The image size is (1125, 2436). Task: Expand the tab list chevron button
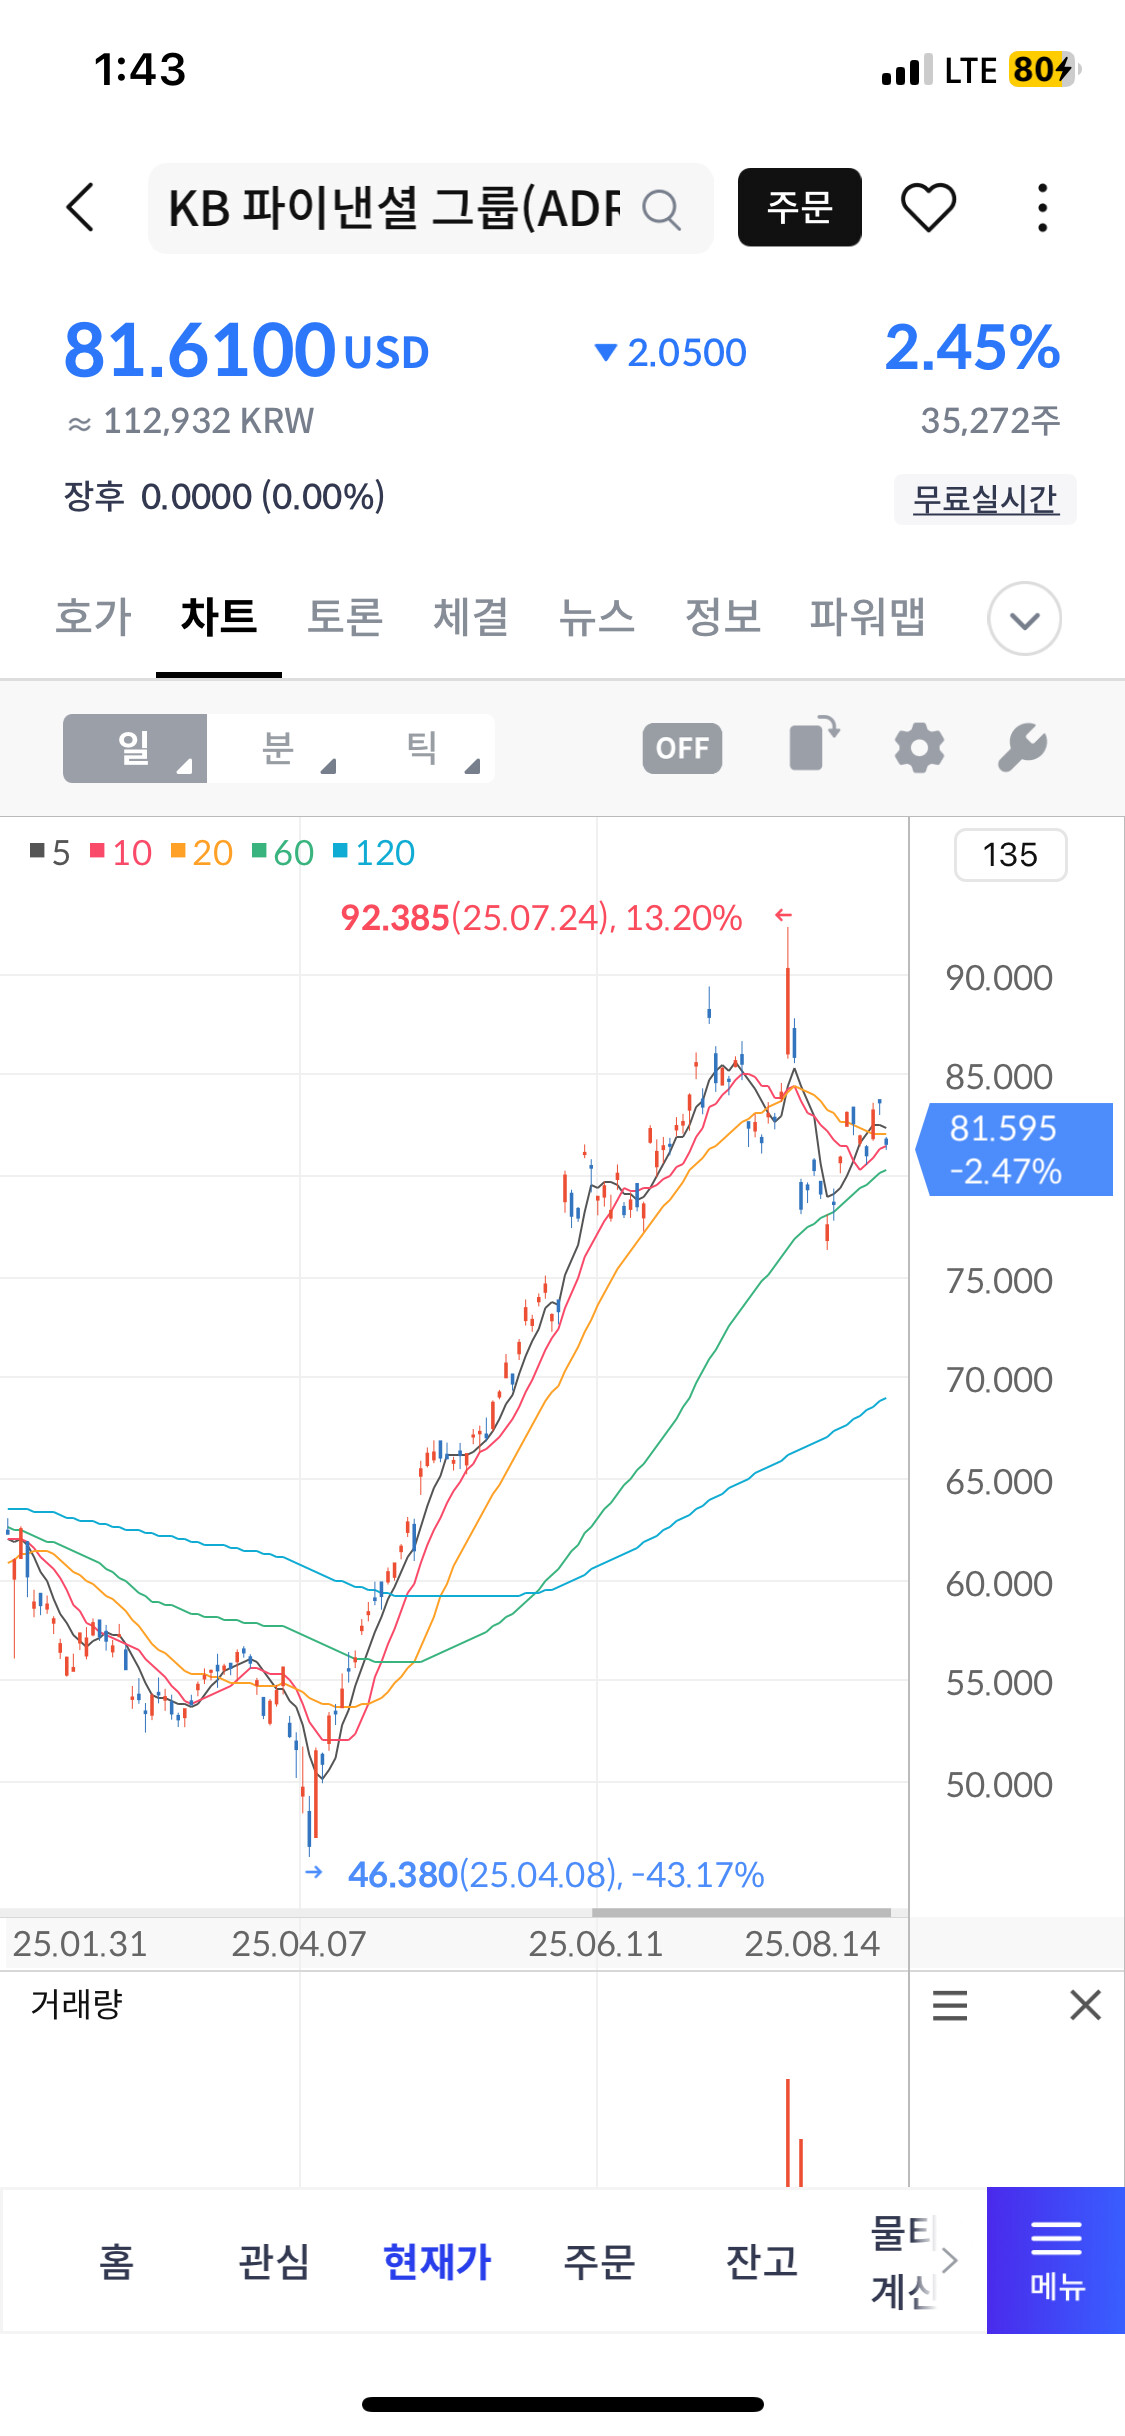[1024, 619]
